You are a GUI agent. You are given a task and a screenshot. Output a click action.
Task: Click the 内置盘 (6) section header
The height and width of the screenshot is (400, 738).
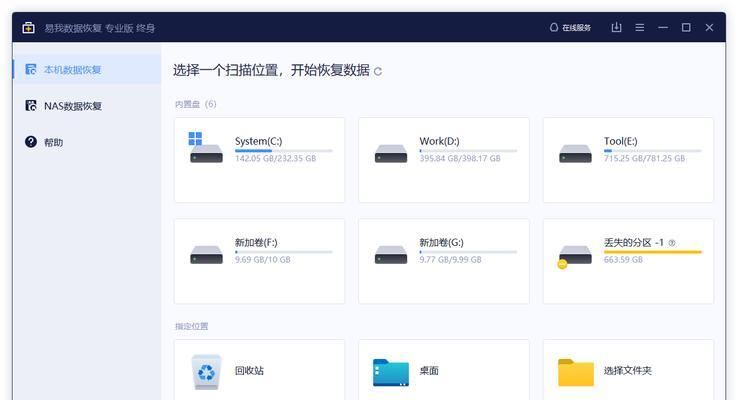[196, 104]
